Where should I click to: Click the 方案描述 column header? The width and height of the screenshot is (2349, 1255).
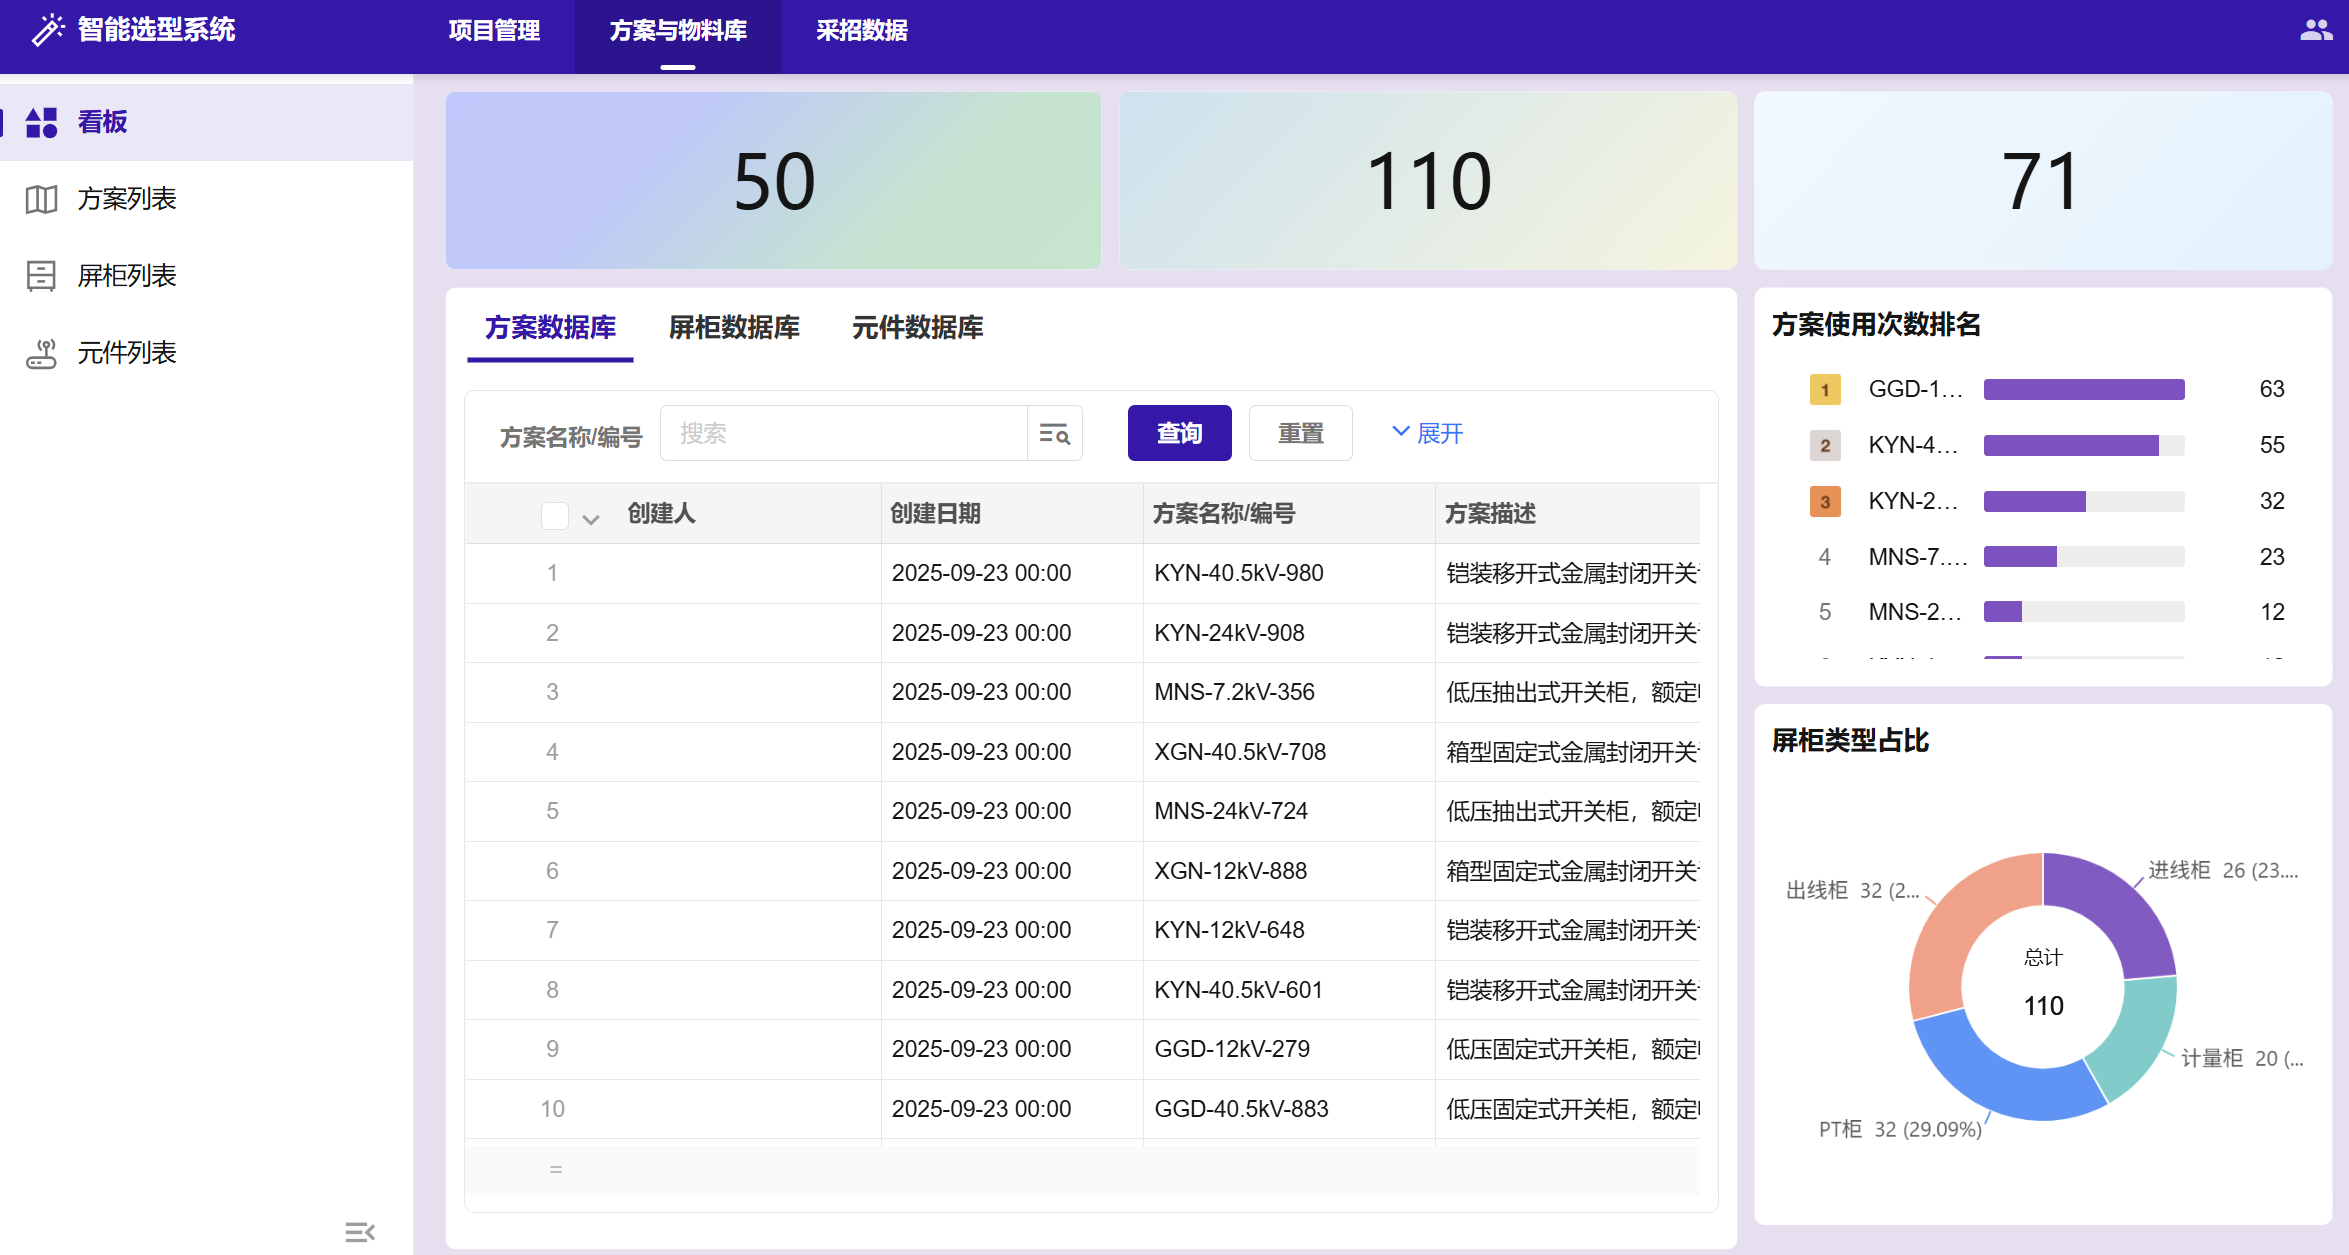[1567, 514]
